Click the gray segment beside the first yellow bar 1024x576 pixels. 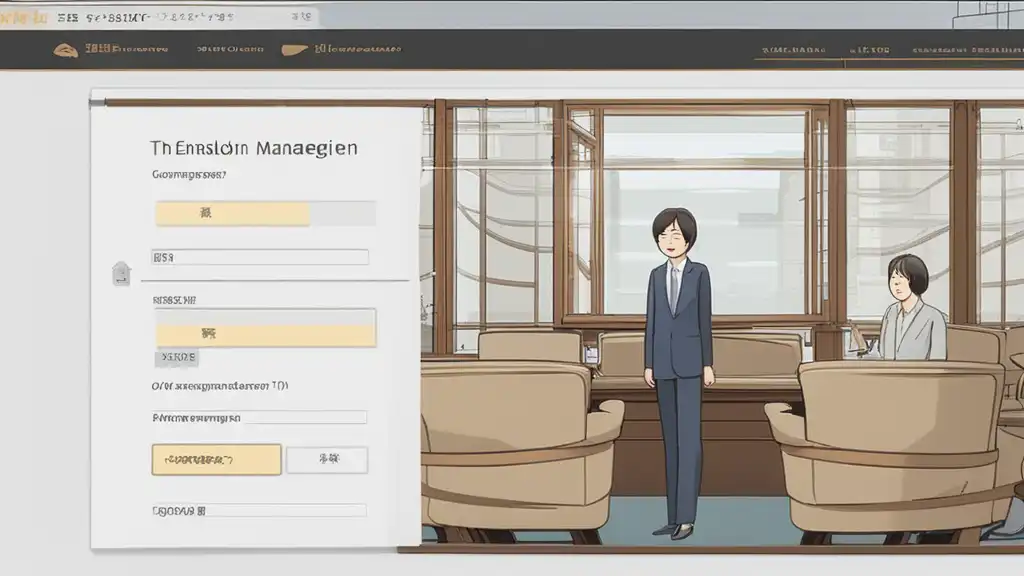(x=343, y=214)
